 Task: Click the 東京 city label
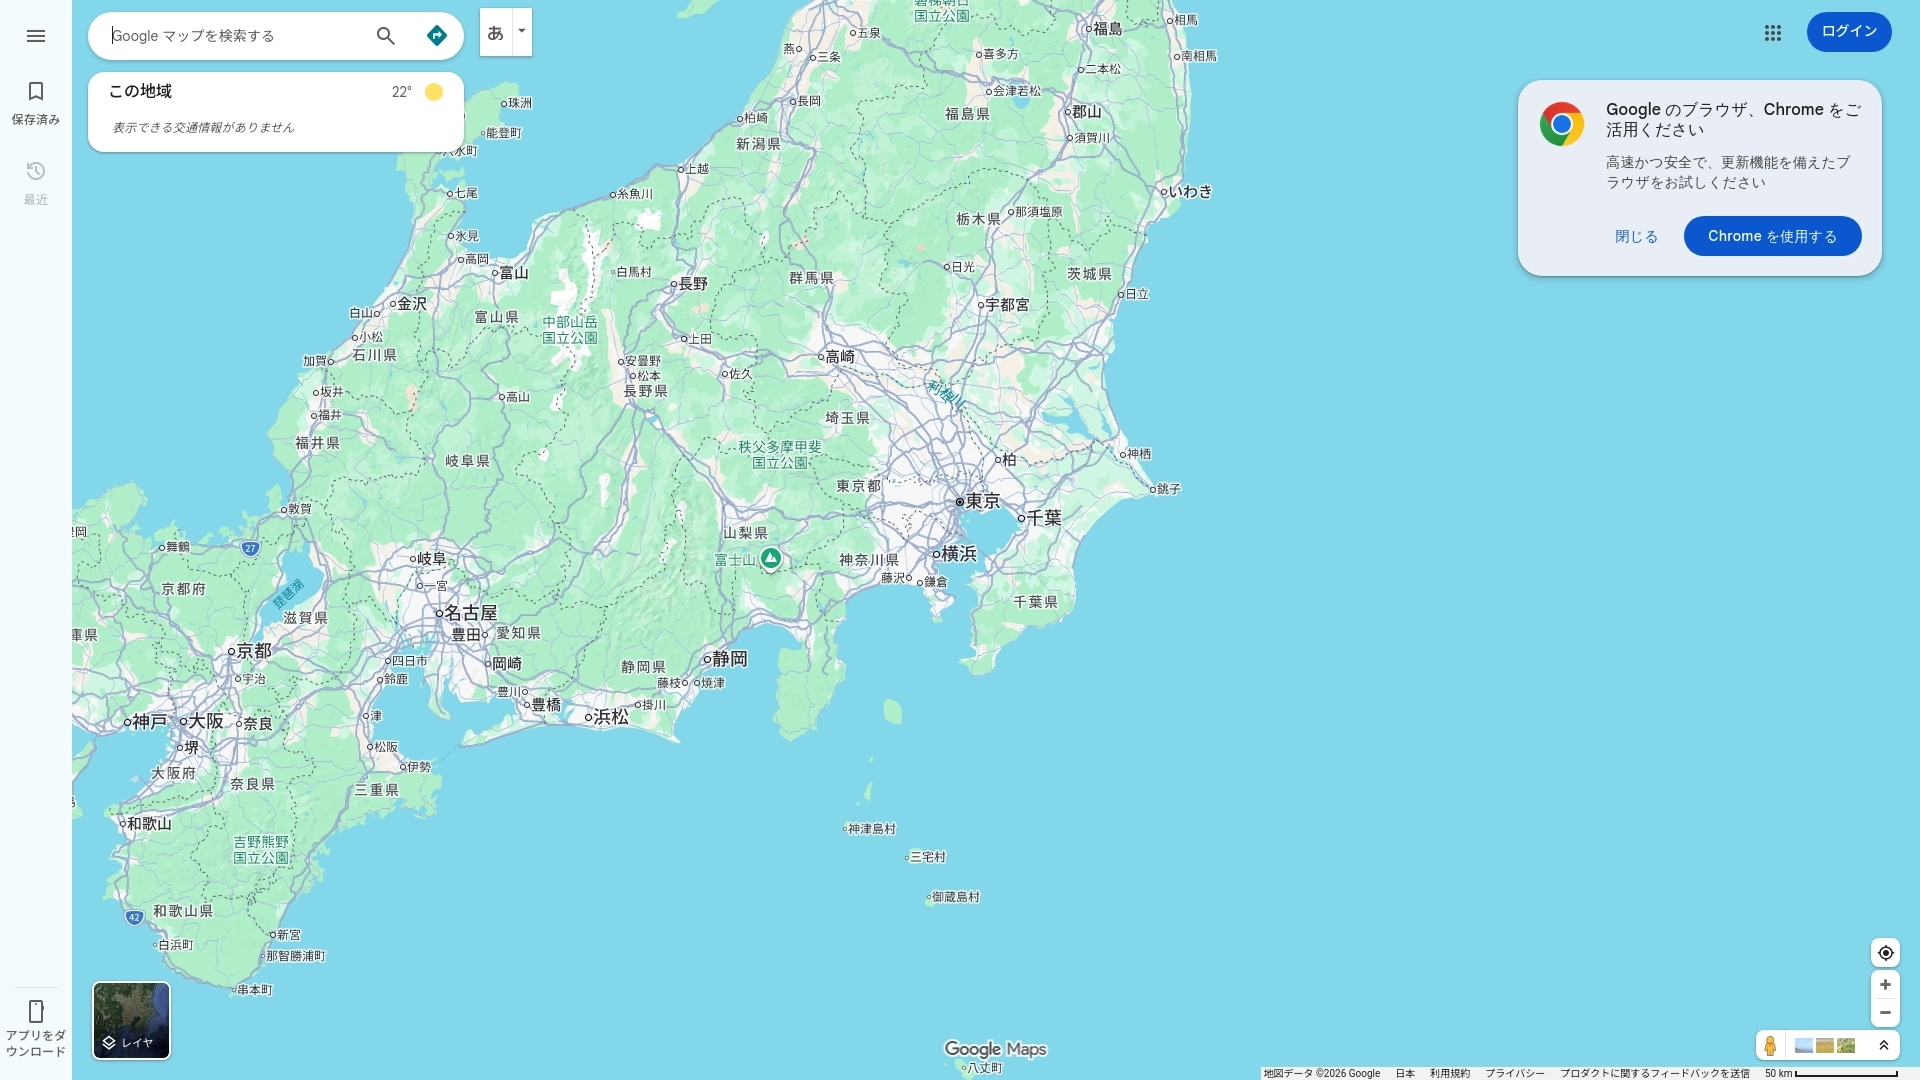[982, 501]
